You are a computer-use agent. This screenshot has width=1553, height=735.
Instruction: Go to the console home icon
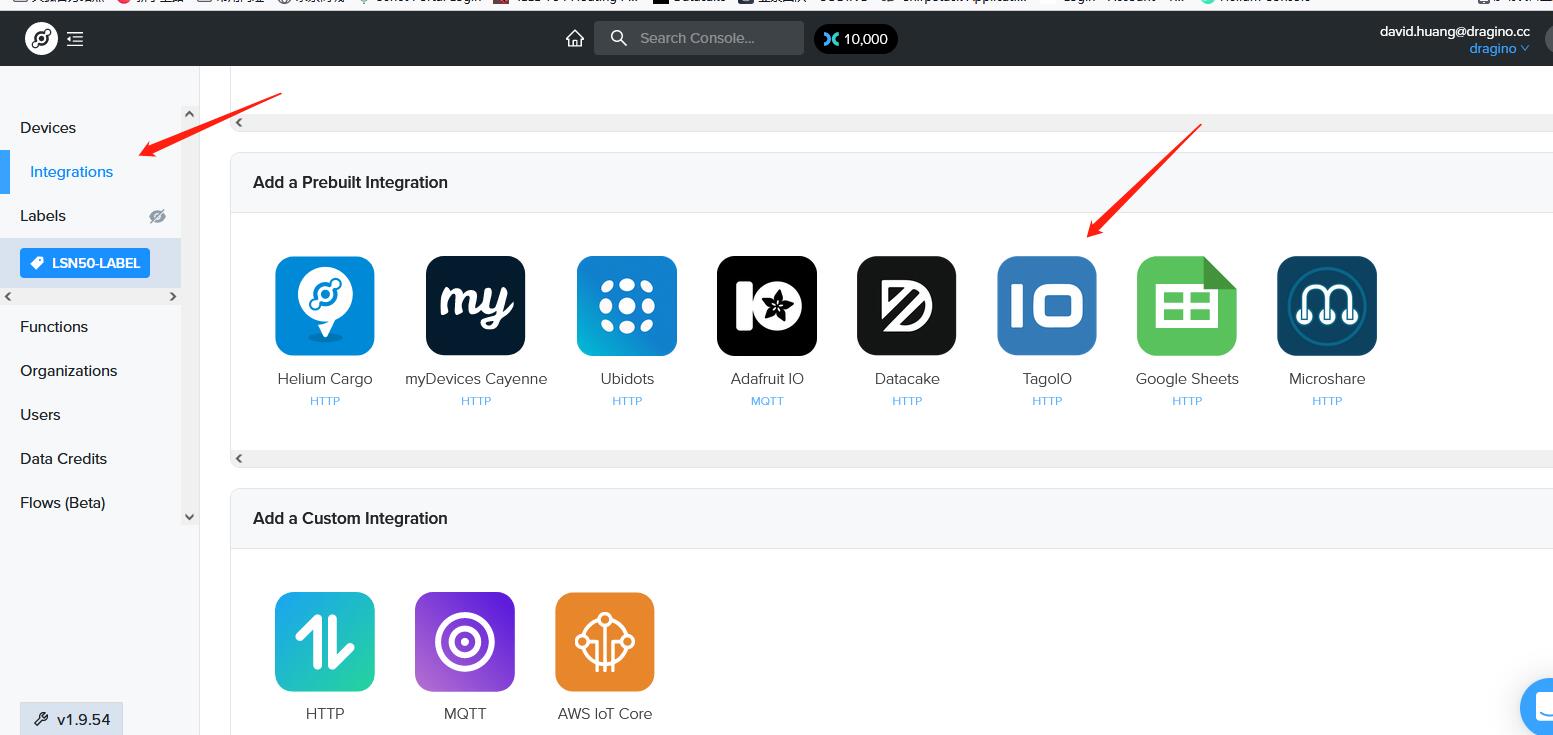point(575,38)
